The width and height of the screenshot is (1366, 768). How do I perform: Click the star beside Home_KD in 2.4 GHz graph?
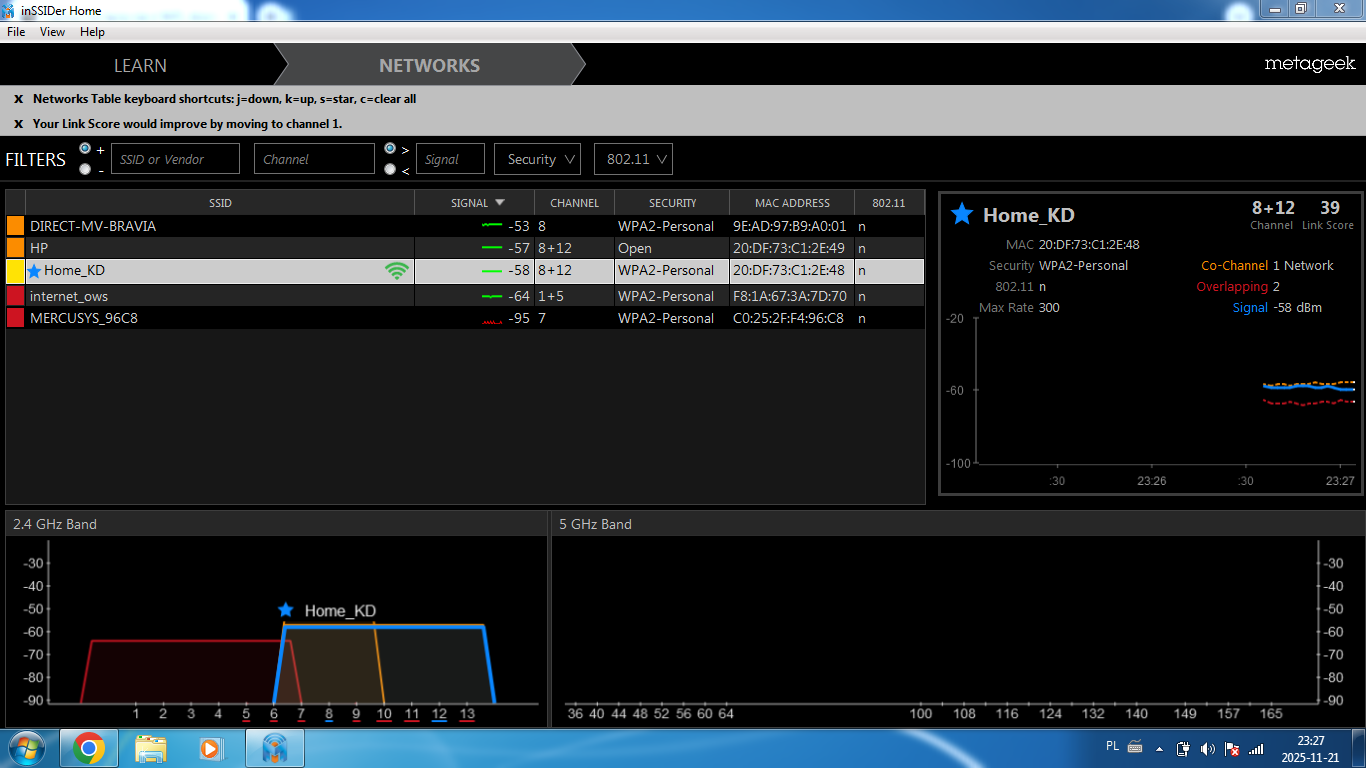(x=286, y=610)
